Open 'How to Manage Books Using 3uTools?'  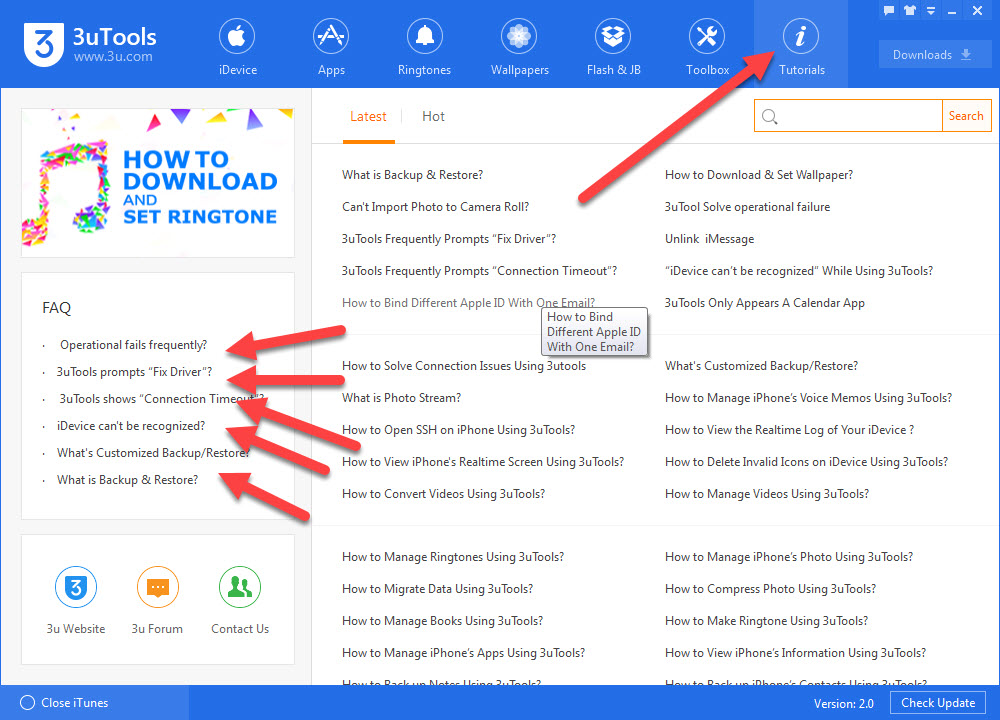coord(443,621)
